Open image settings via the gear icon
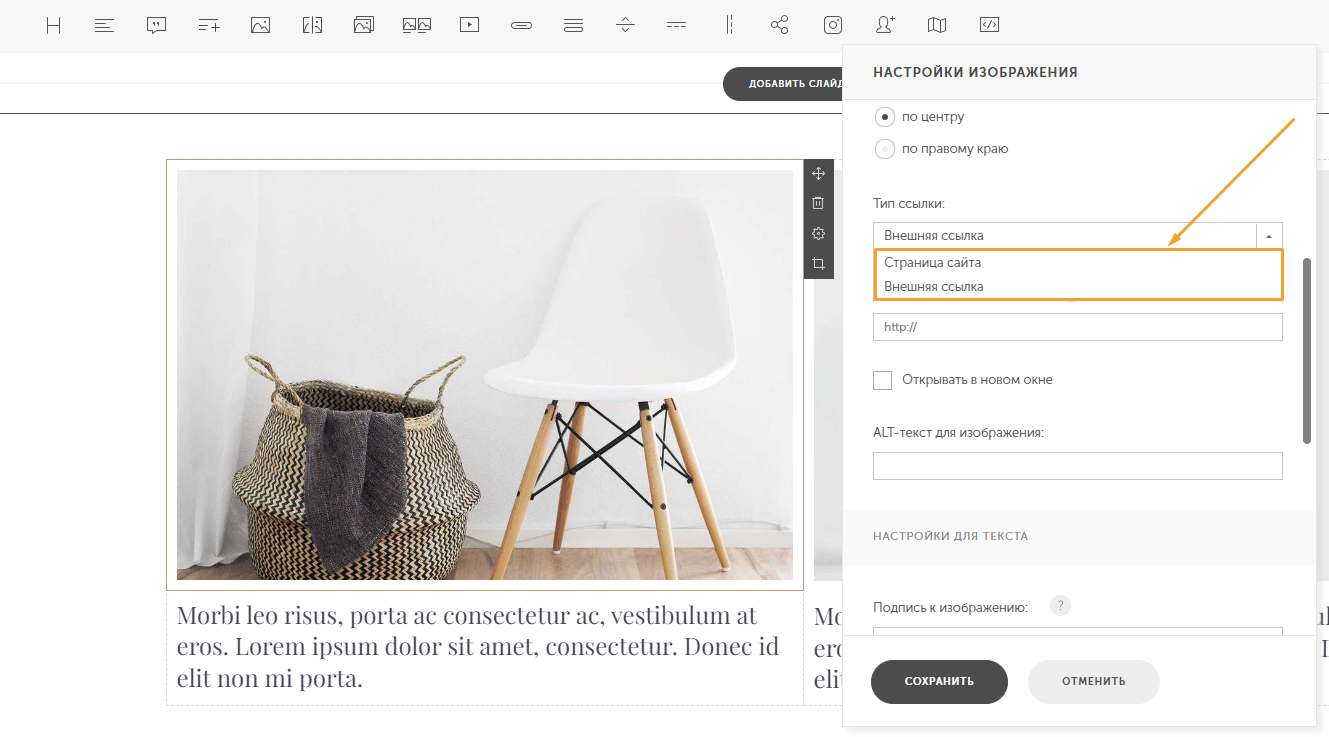The image size is (1329, 737). coord(818,233)
